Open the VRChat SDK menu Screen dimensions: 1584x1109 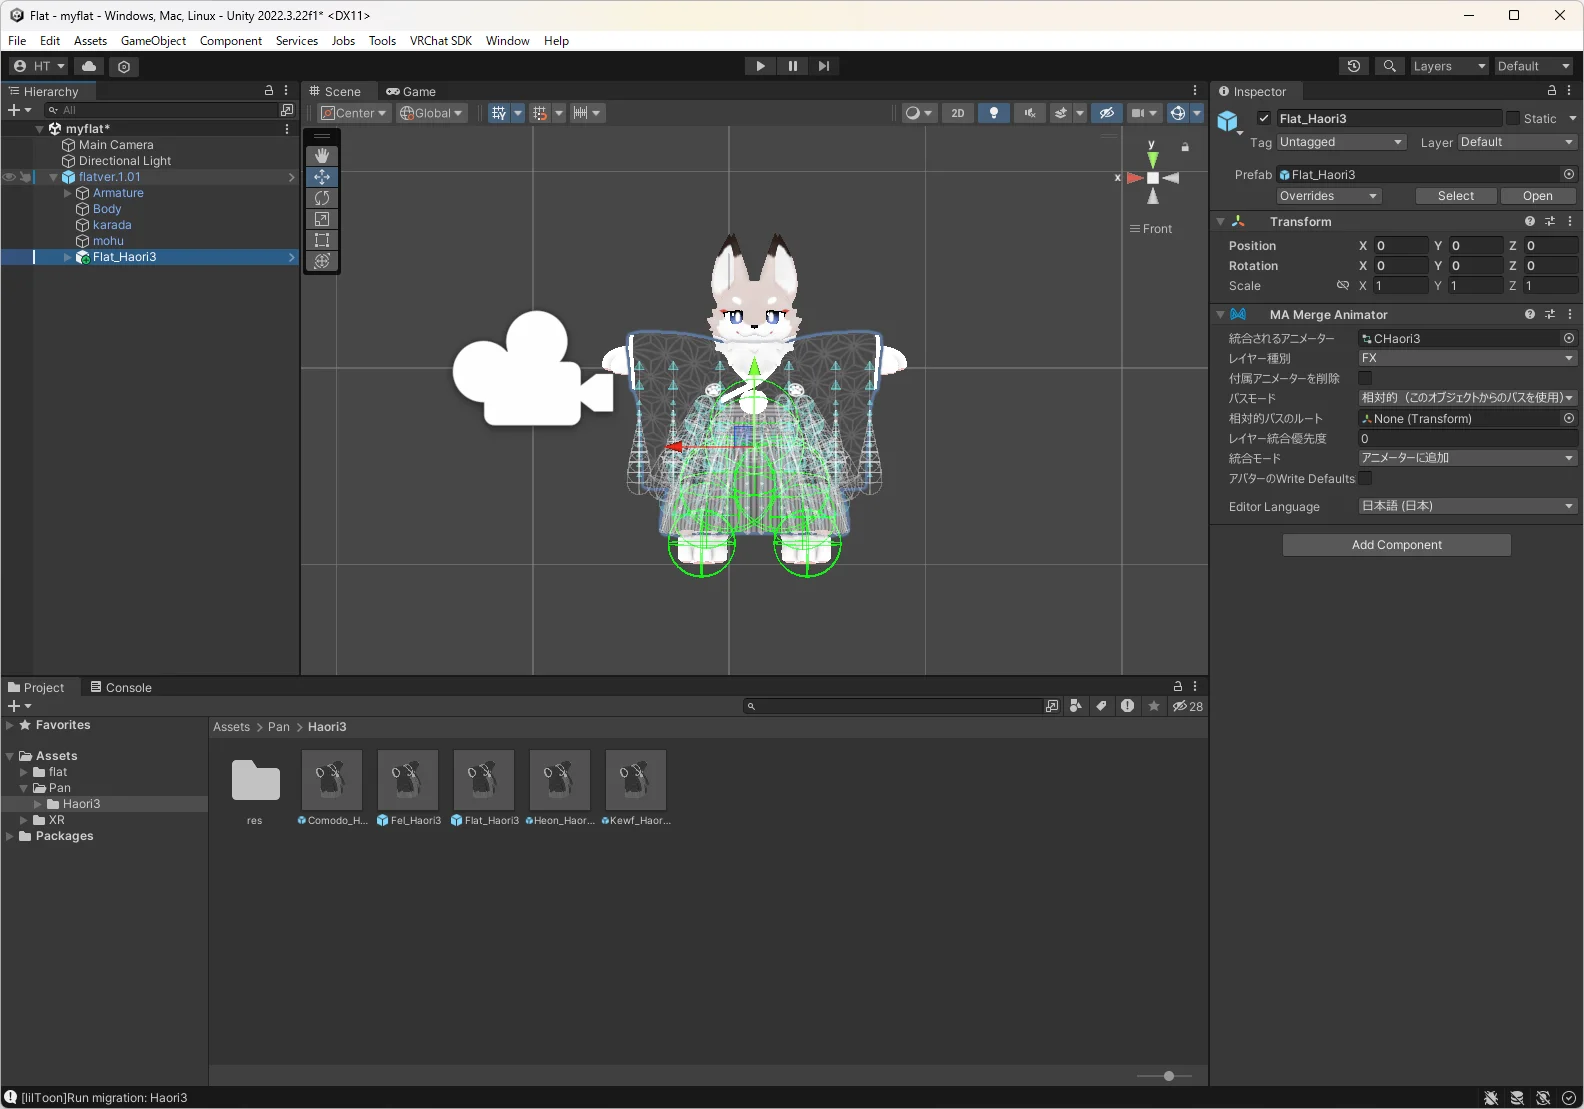click(x=441, y=41)
